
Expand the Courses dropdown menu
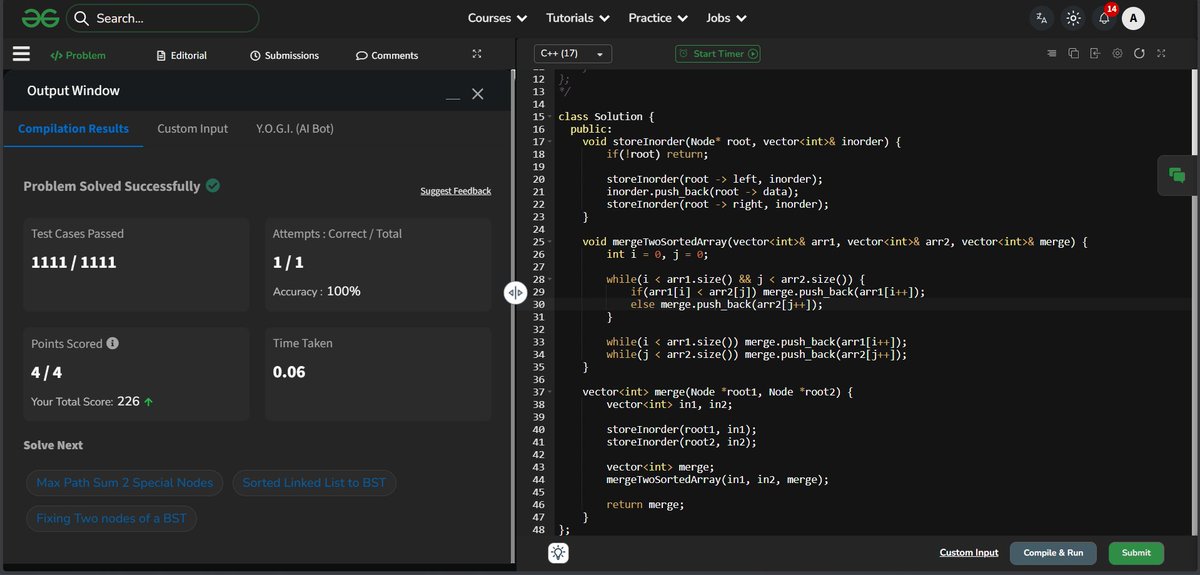[497, 18]
